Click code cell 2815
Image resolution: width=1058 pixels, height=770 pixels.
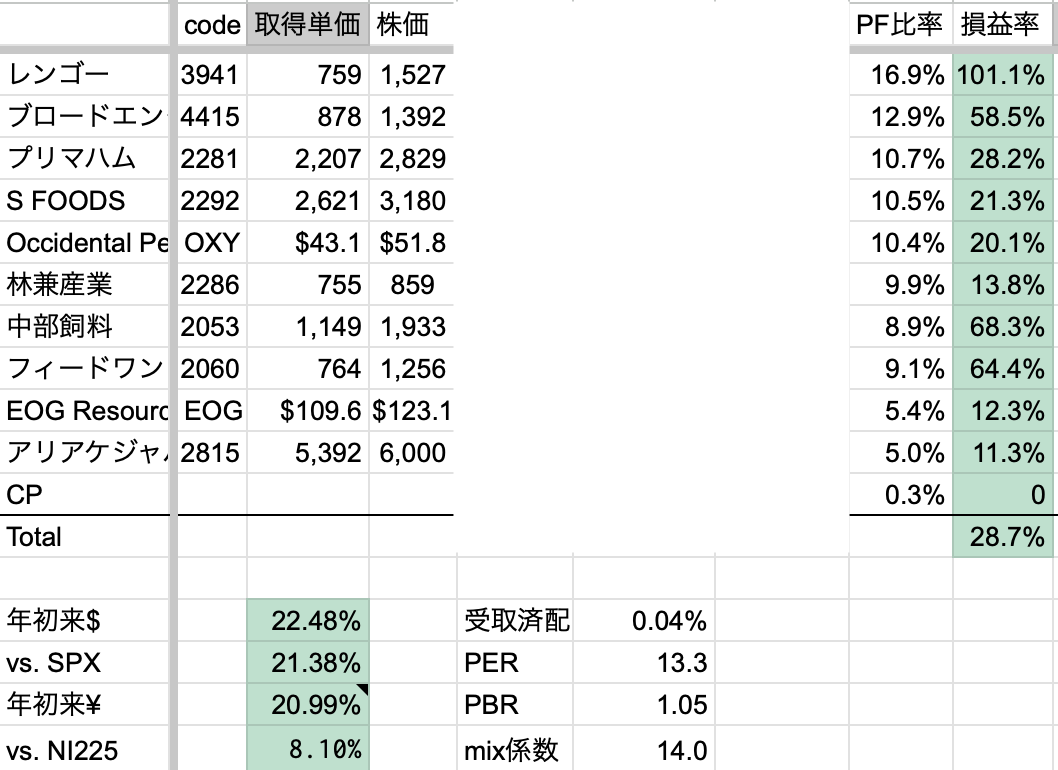(x=212, y=452)
